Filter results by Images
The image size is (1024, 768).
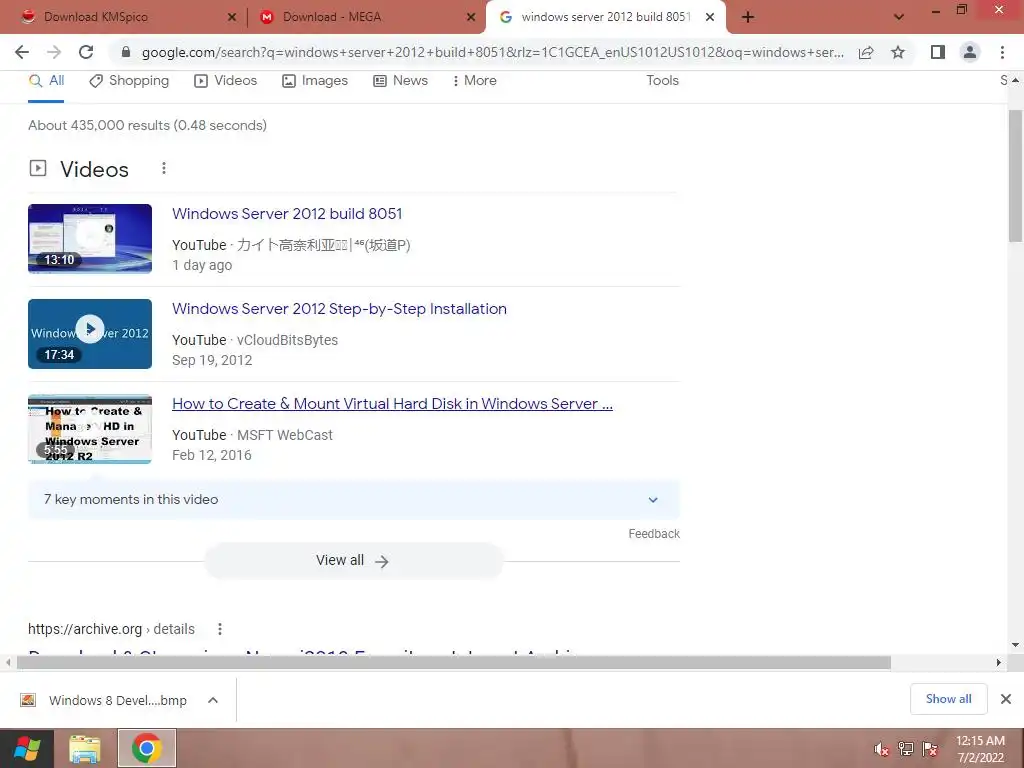click(315, 80)
